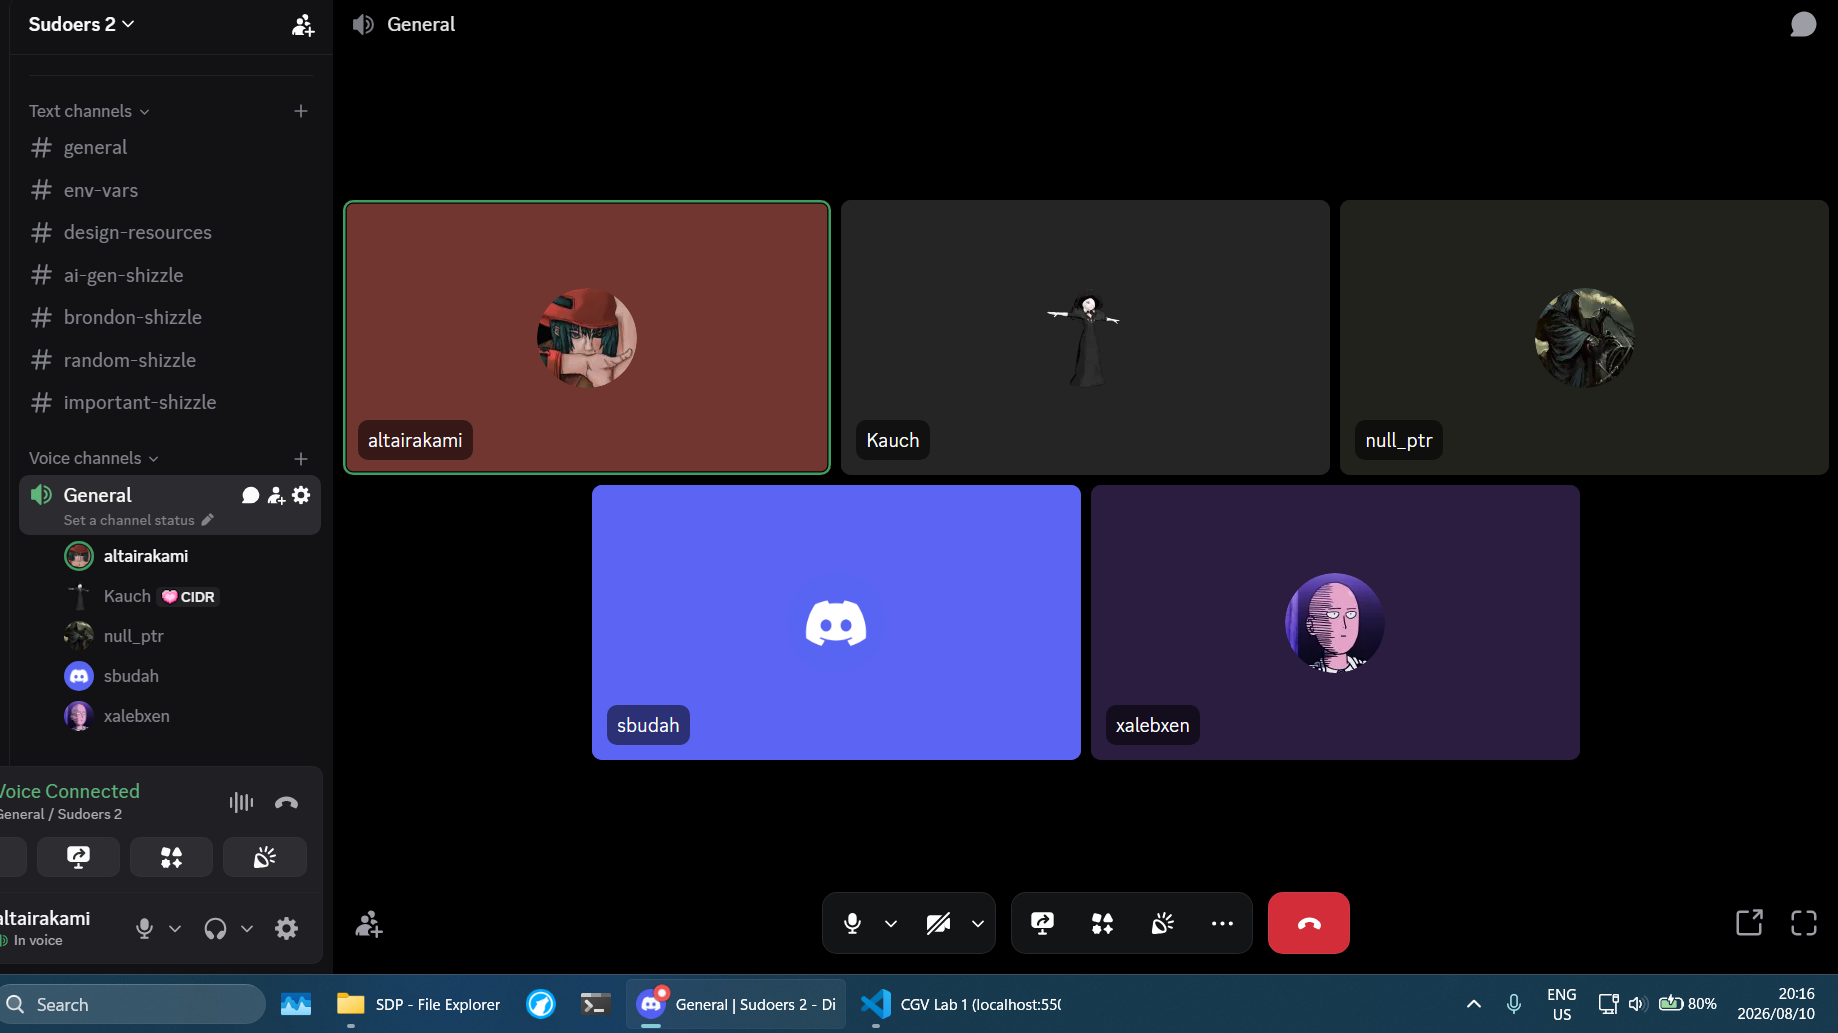This screenshot has width=1838, height=1033.
Task: Mute microphone in call control bar
Action: (852, 923)
